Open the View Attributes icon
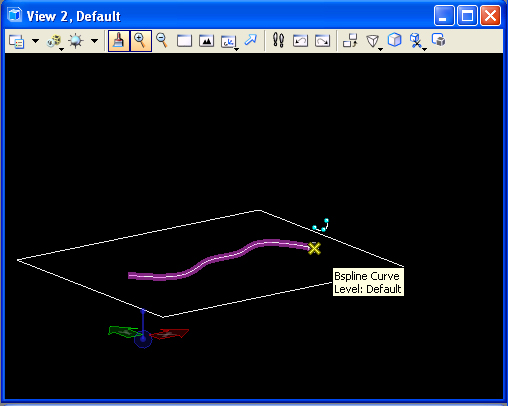Image resolution: width=508 pixels, height=406 pixels. (x=16, y=41)
